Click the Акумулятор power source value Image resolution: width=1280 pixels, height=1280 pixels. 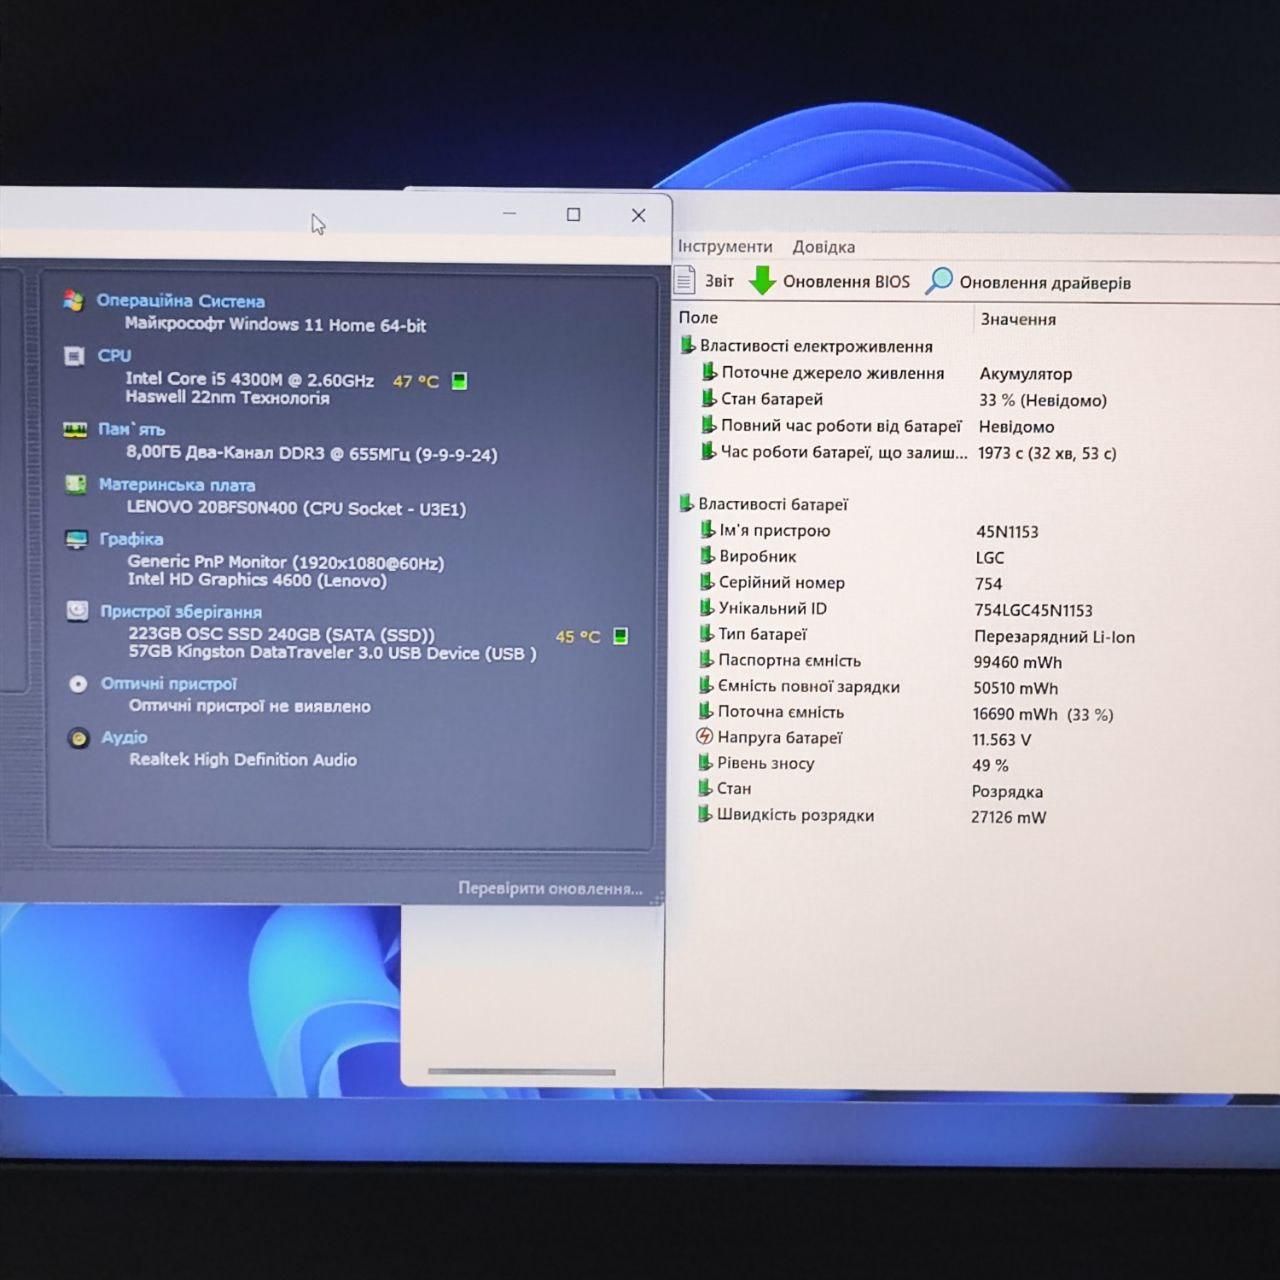(x=1026, y=373)
